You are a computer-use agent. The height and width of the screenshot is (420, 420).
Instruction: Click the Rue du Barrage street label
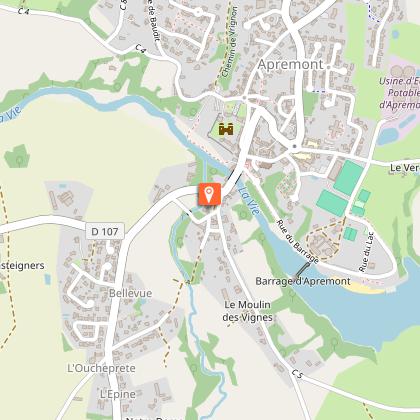(297, 241)
